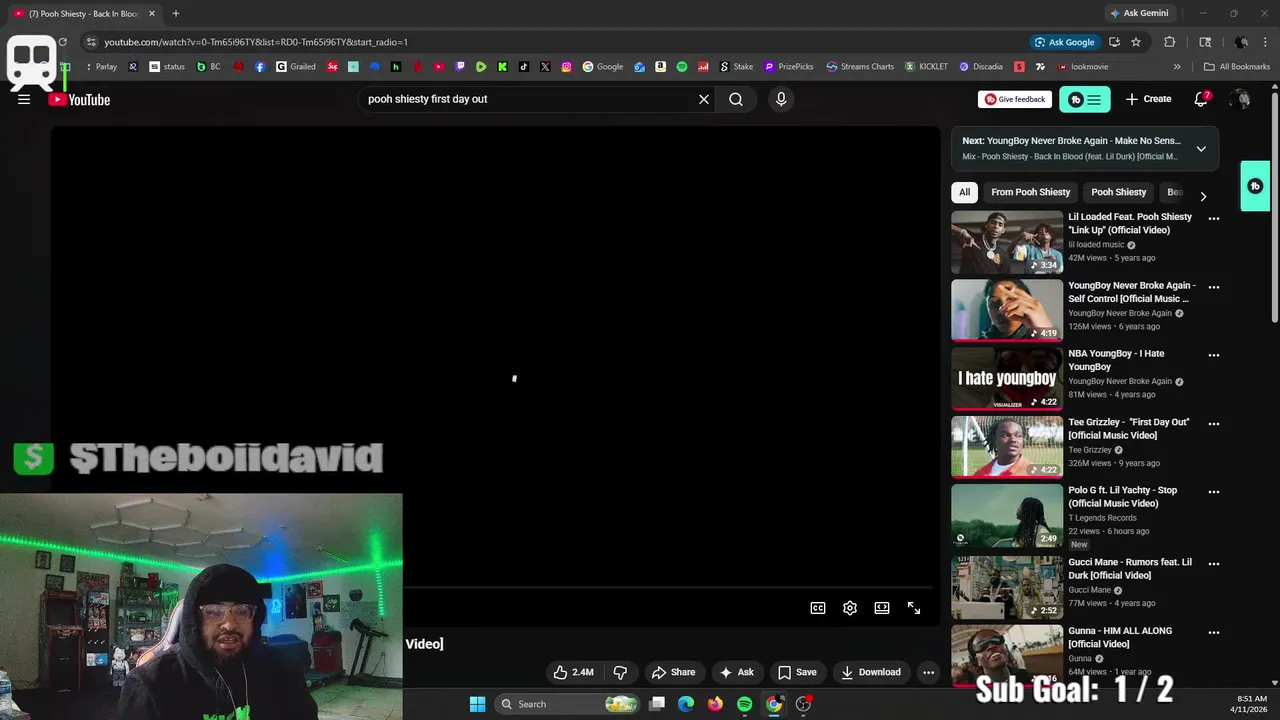
Task: Open the Grailed bookmark
Action: coord(296,67)
